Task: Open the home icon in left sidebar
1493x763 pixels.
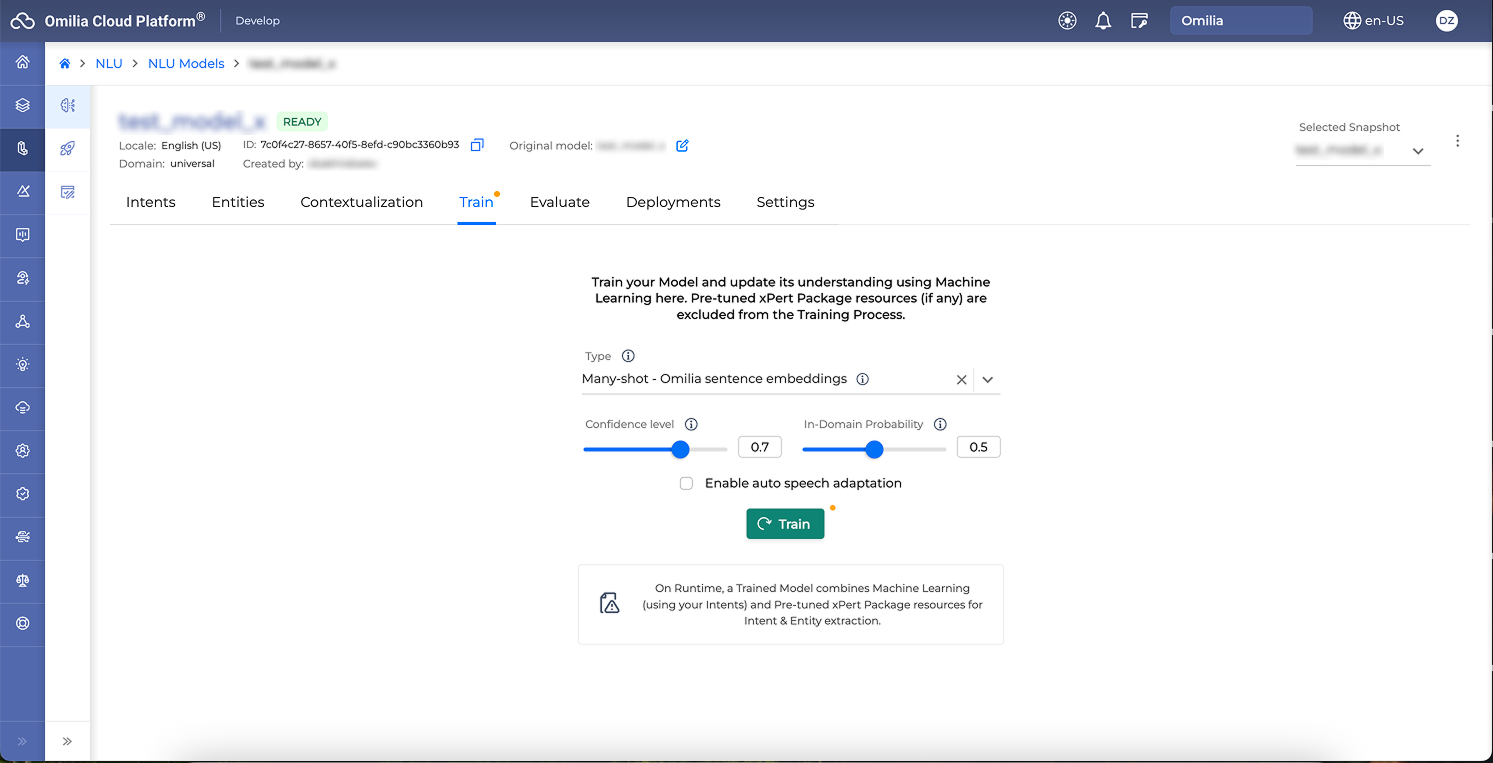Action: tap(22, 62)
